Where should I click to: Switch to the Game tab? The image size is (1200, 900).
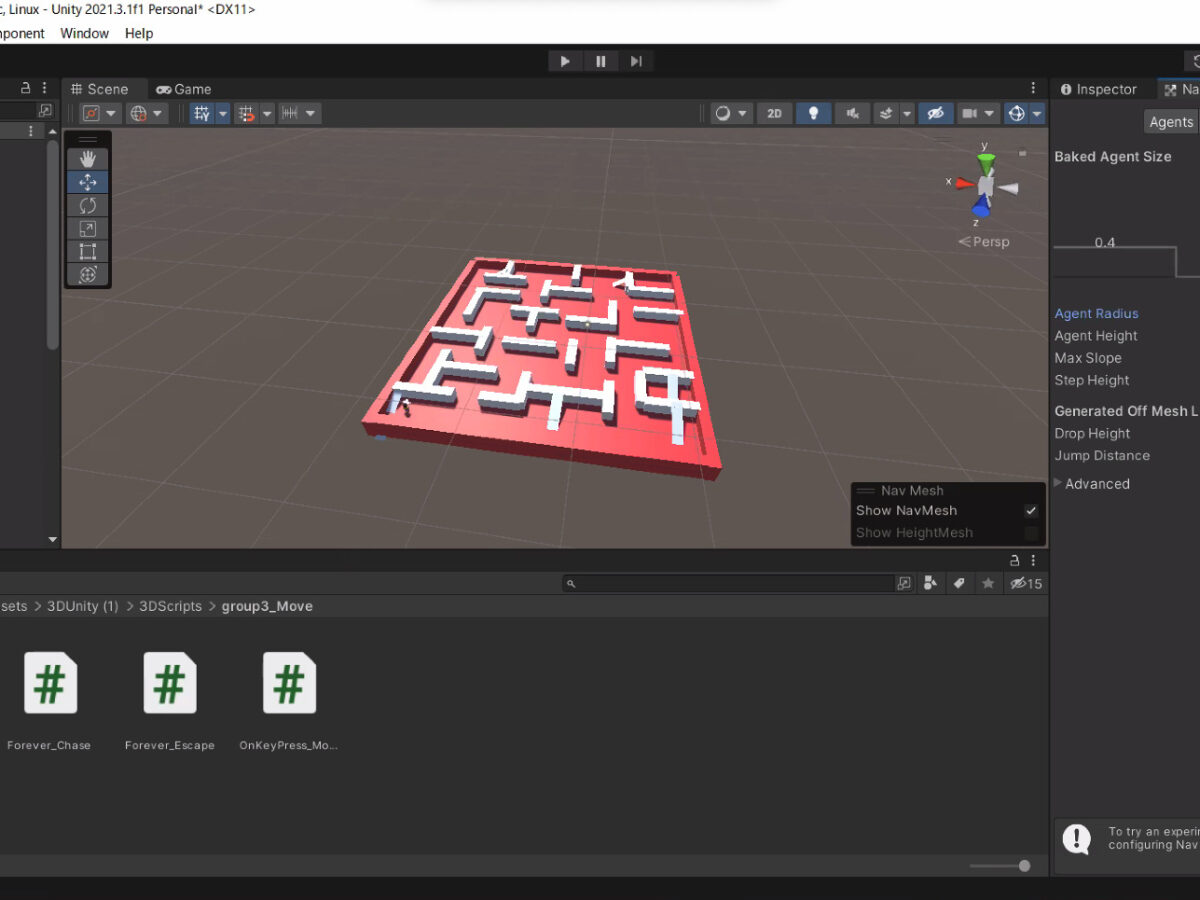tap(184, 89)
